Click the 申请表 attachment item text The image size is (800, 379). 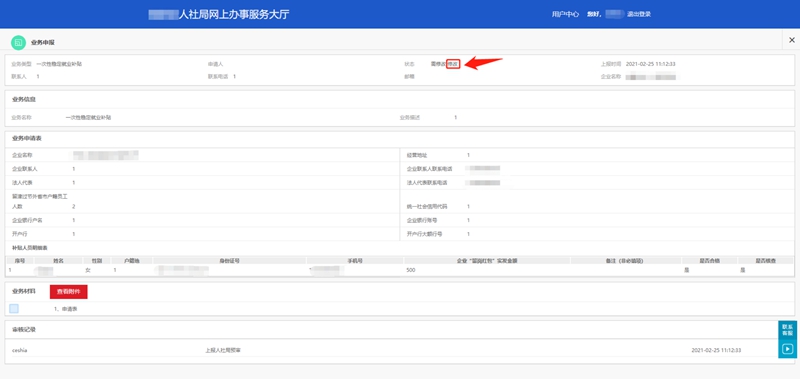(65, 309)
